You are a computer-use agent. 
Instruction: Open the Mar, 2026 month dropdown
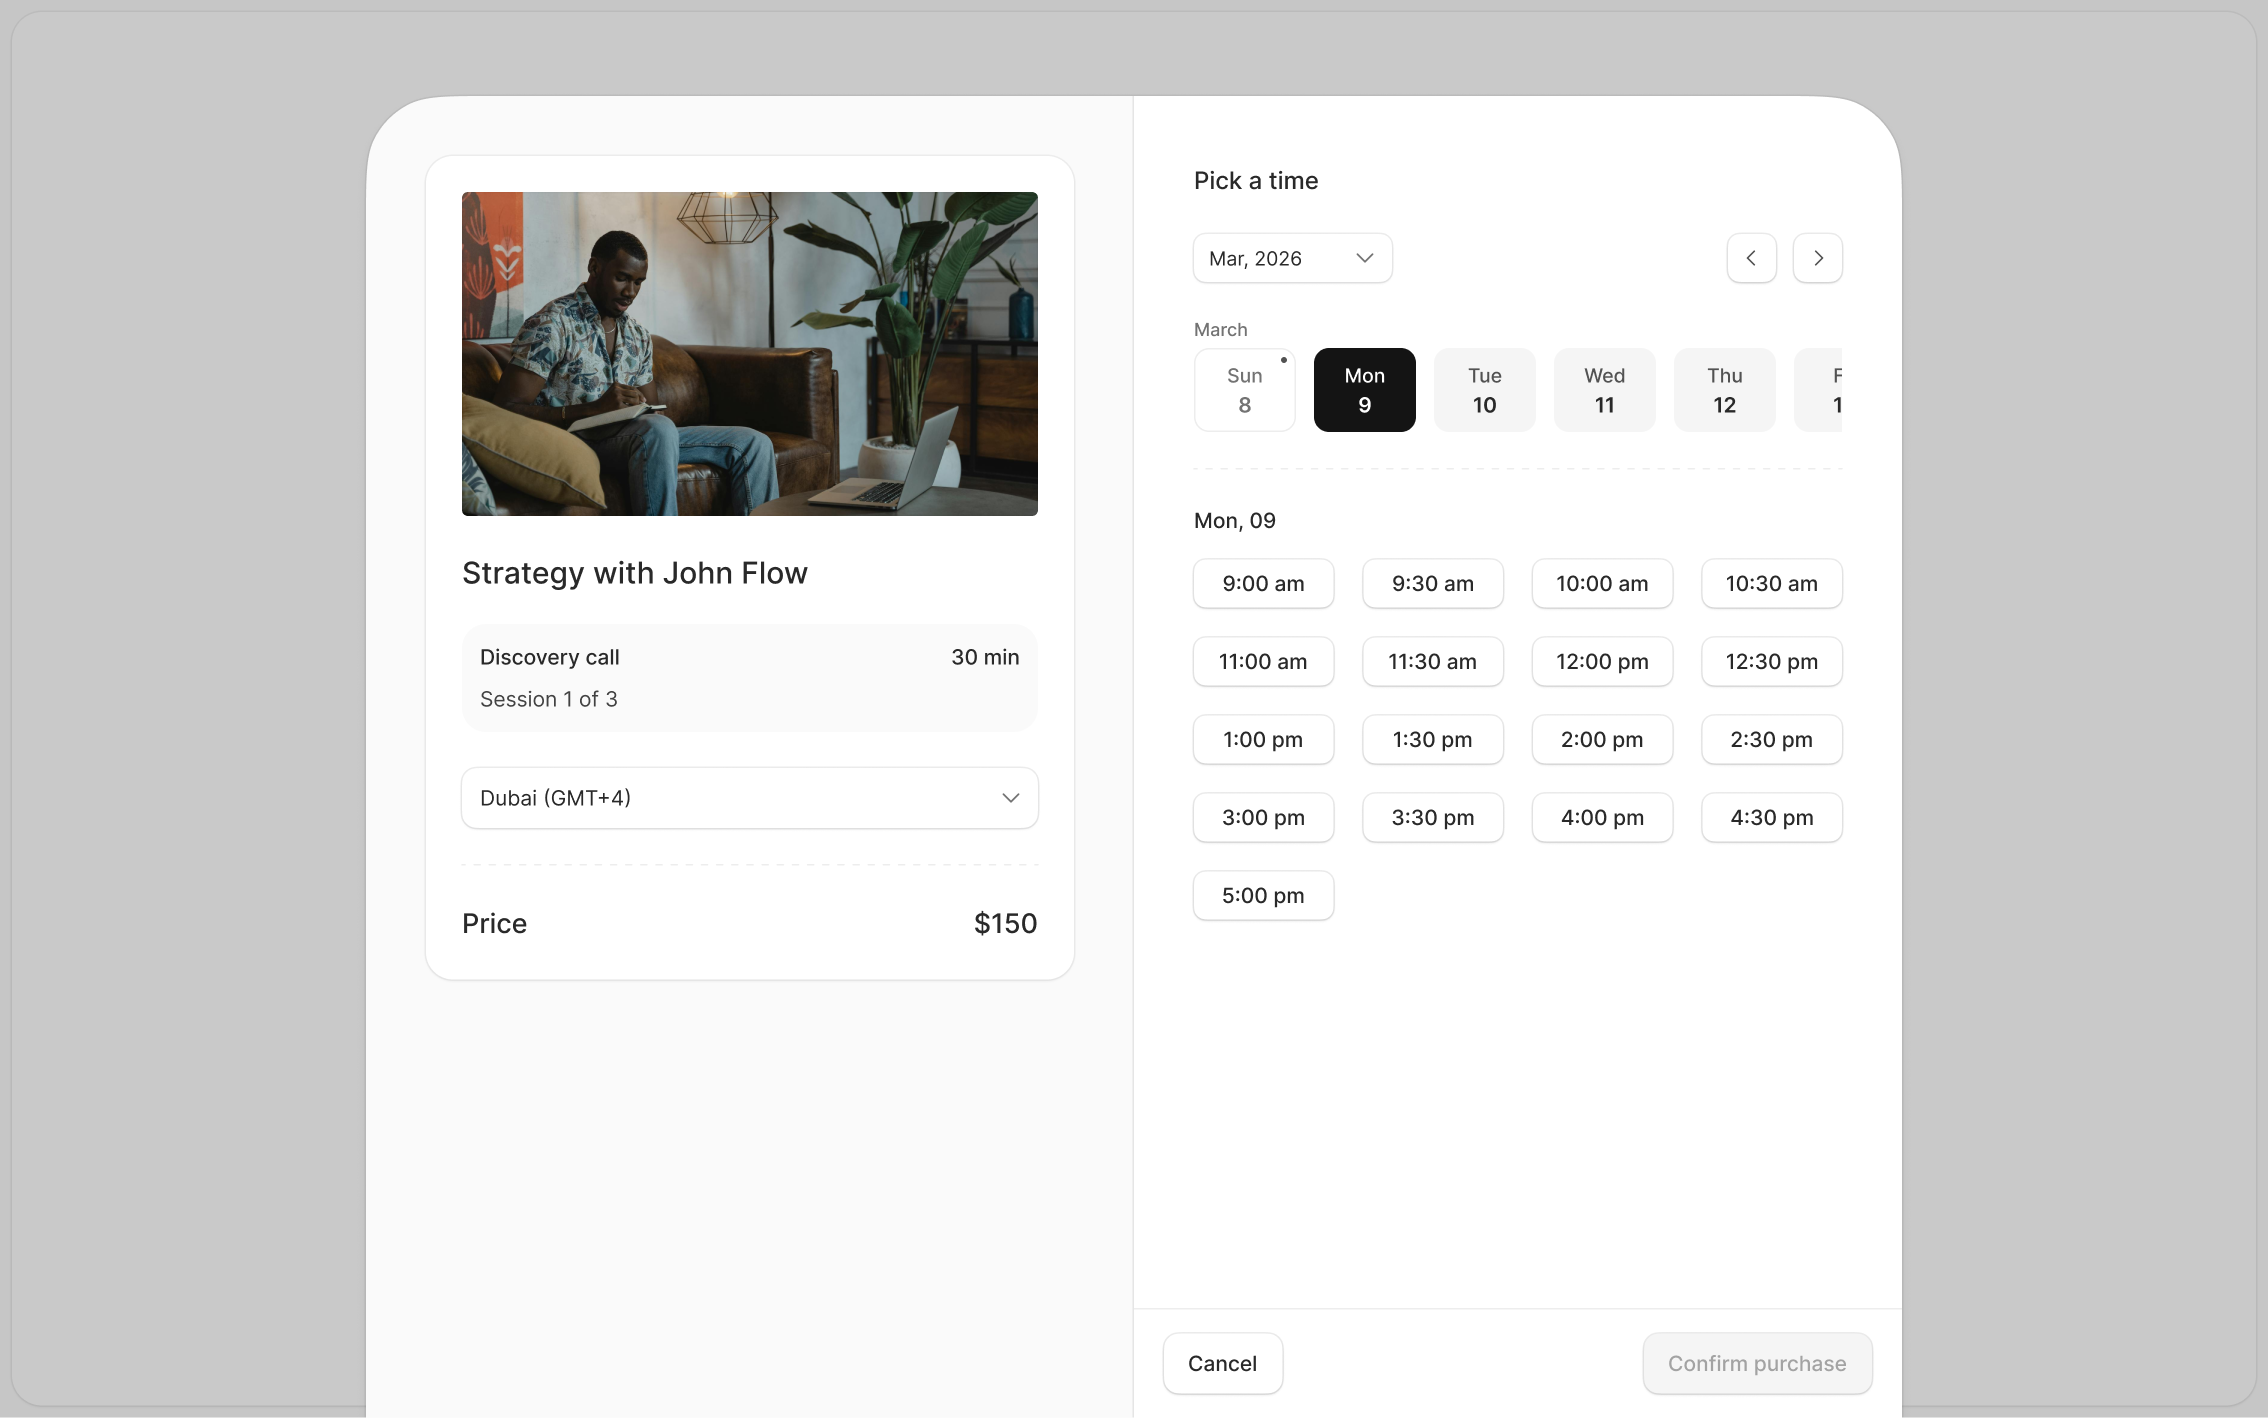pos(1292,258)
